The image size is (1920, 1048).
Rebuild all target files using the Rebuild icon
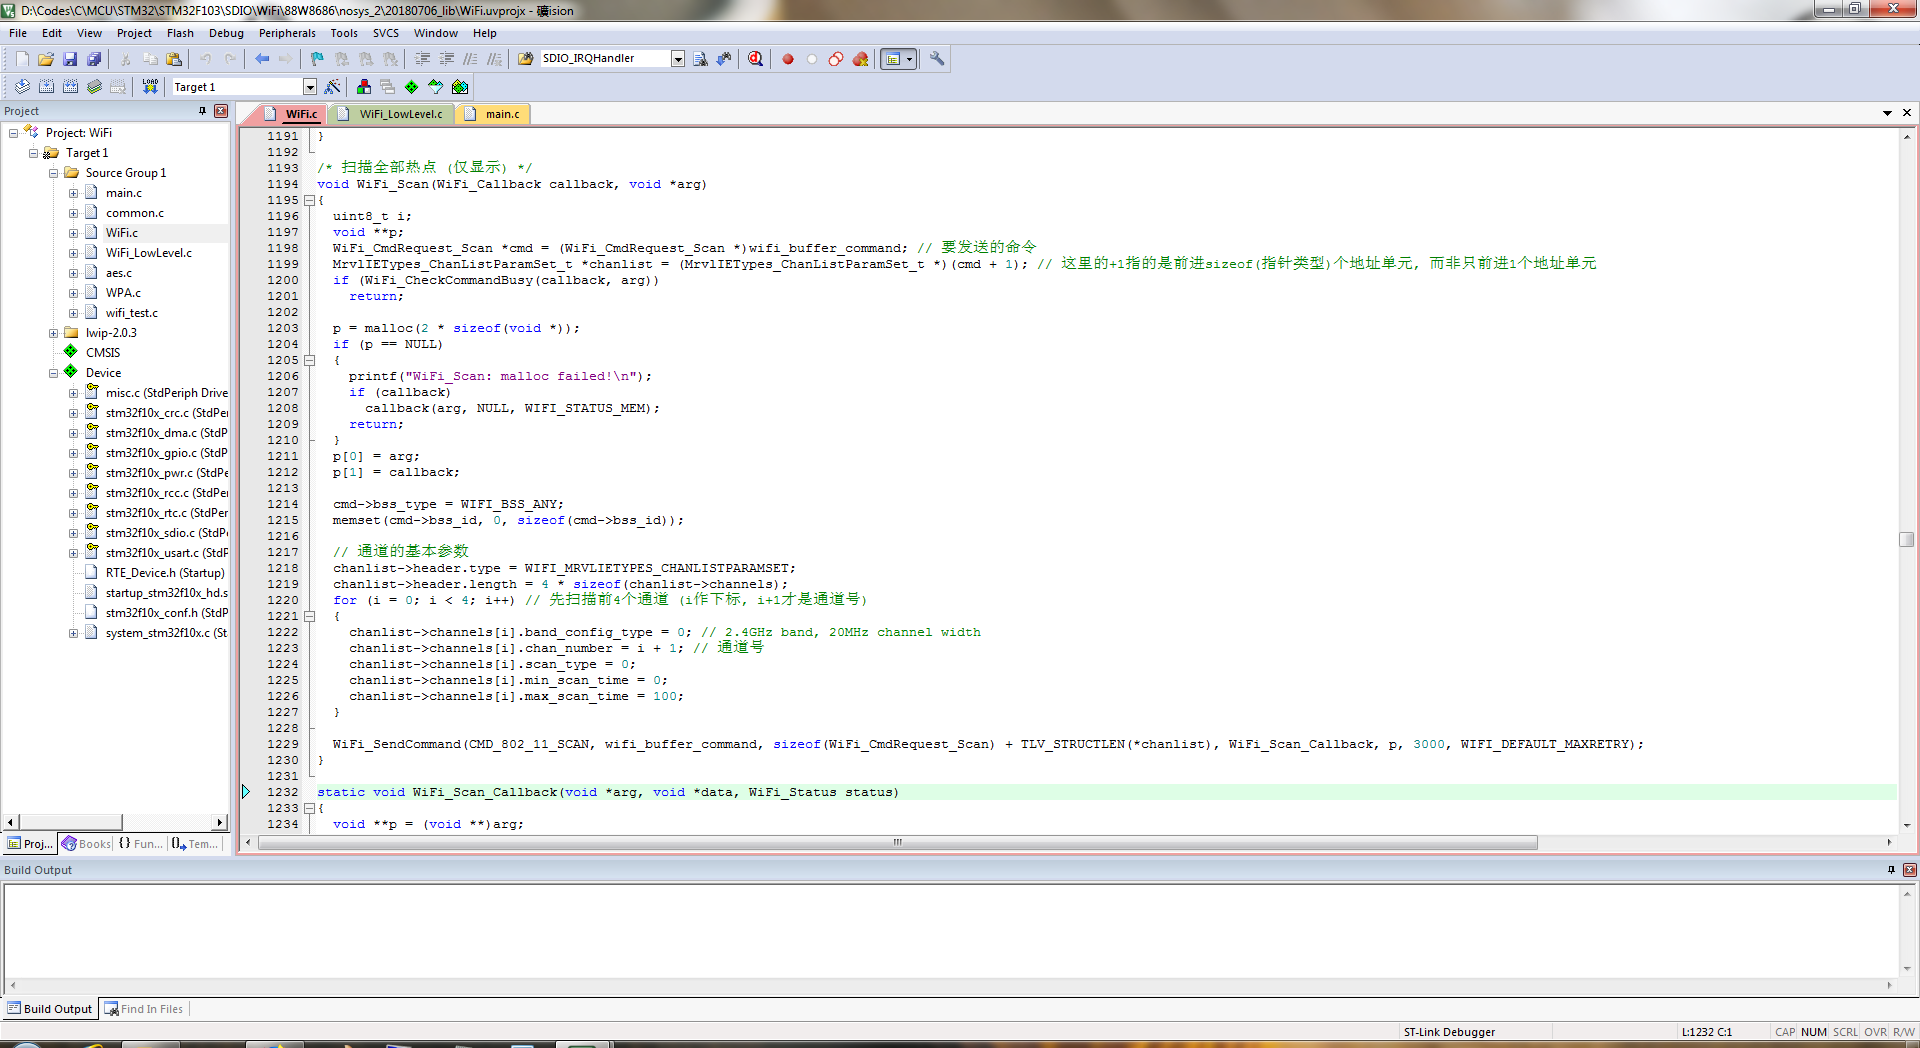pyautogui.click(x=70, y=87)
